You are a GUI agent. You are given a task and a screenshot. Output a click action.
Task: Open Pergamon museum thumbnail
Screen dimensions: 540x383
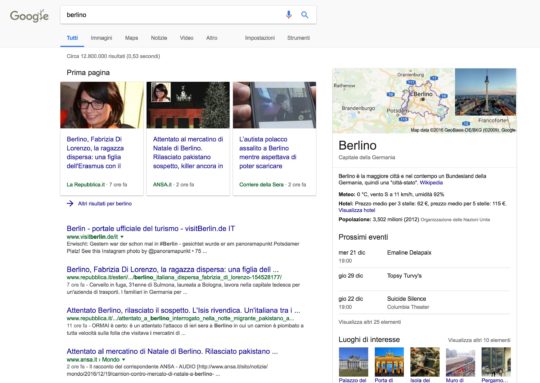tap(496, 362)
